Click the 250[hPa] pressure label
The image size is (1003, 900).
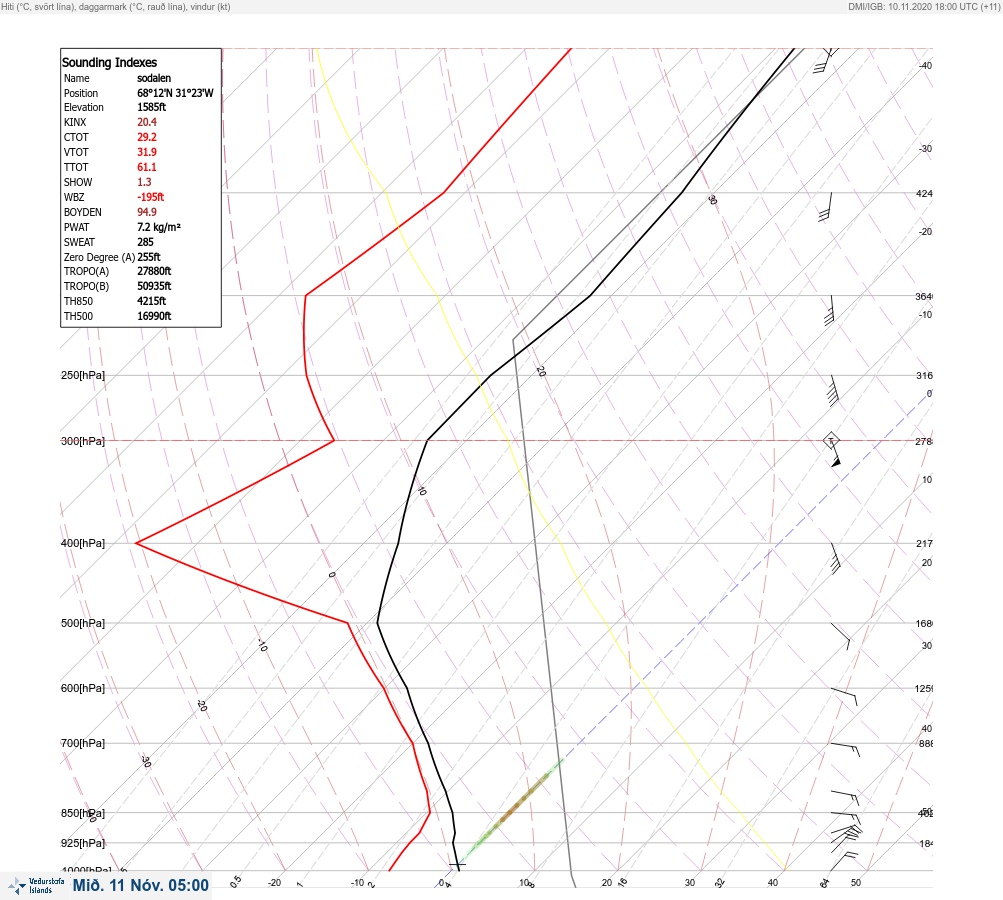tap(83, 375)
